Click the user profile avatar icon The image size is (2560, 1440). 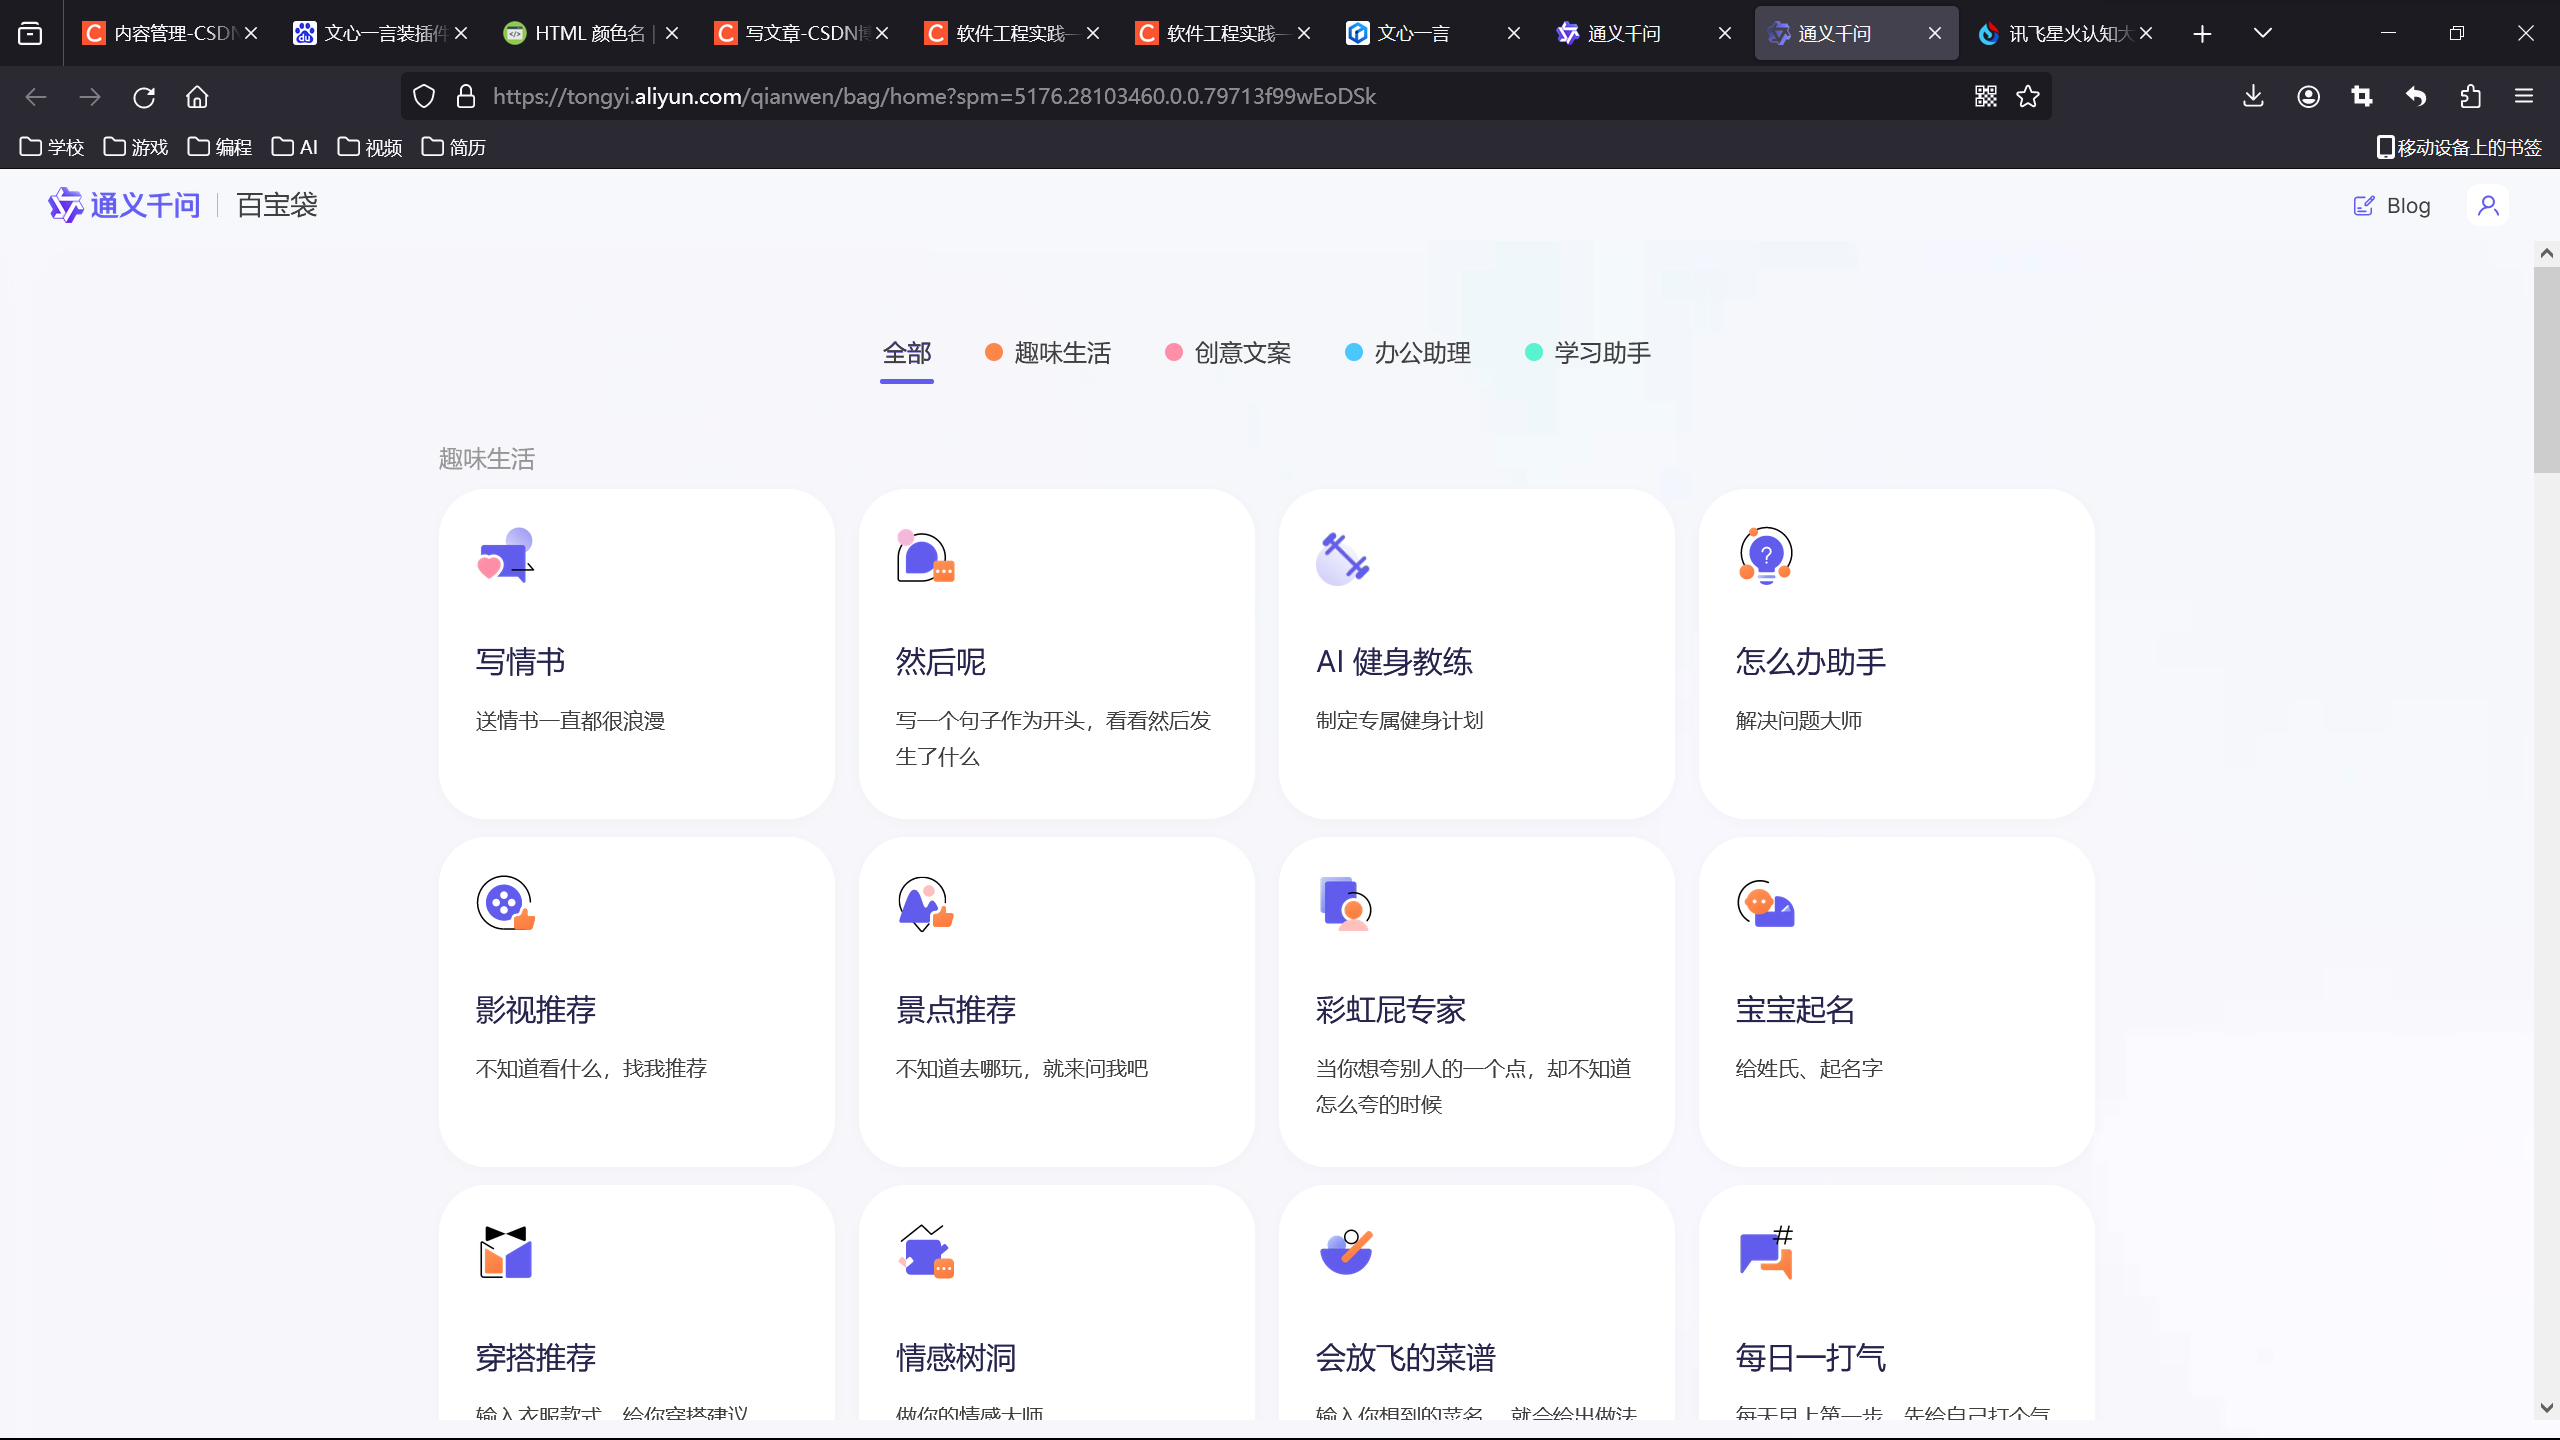click(2488, 206)
